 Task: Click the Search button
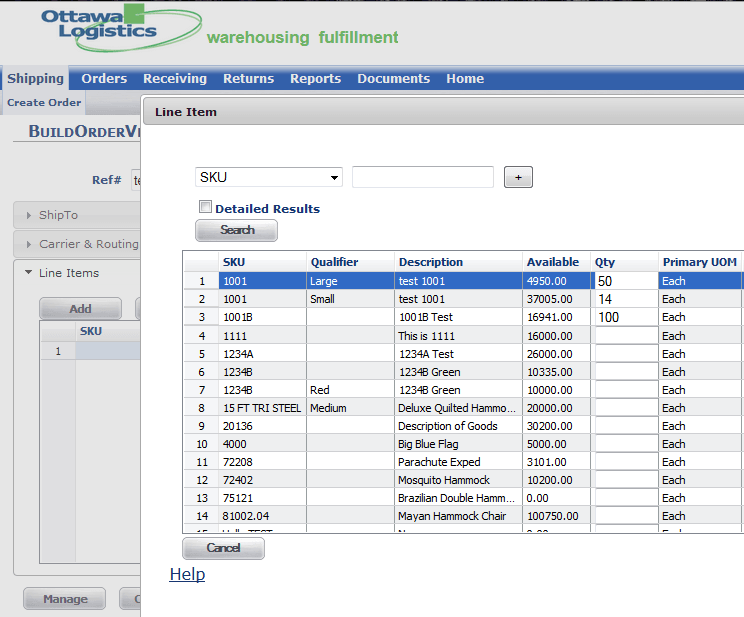click(236, 230)
